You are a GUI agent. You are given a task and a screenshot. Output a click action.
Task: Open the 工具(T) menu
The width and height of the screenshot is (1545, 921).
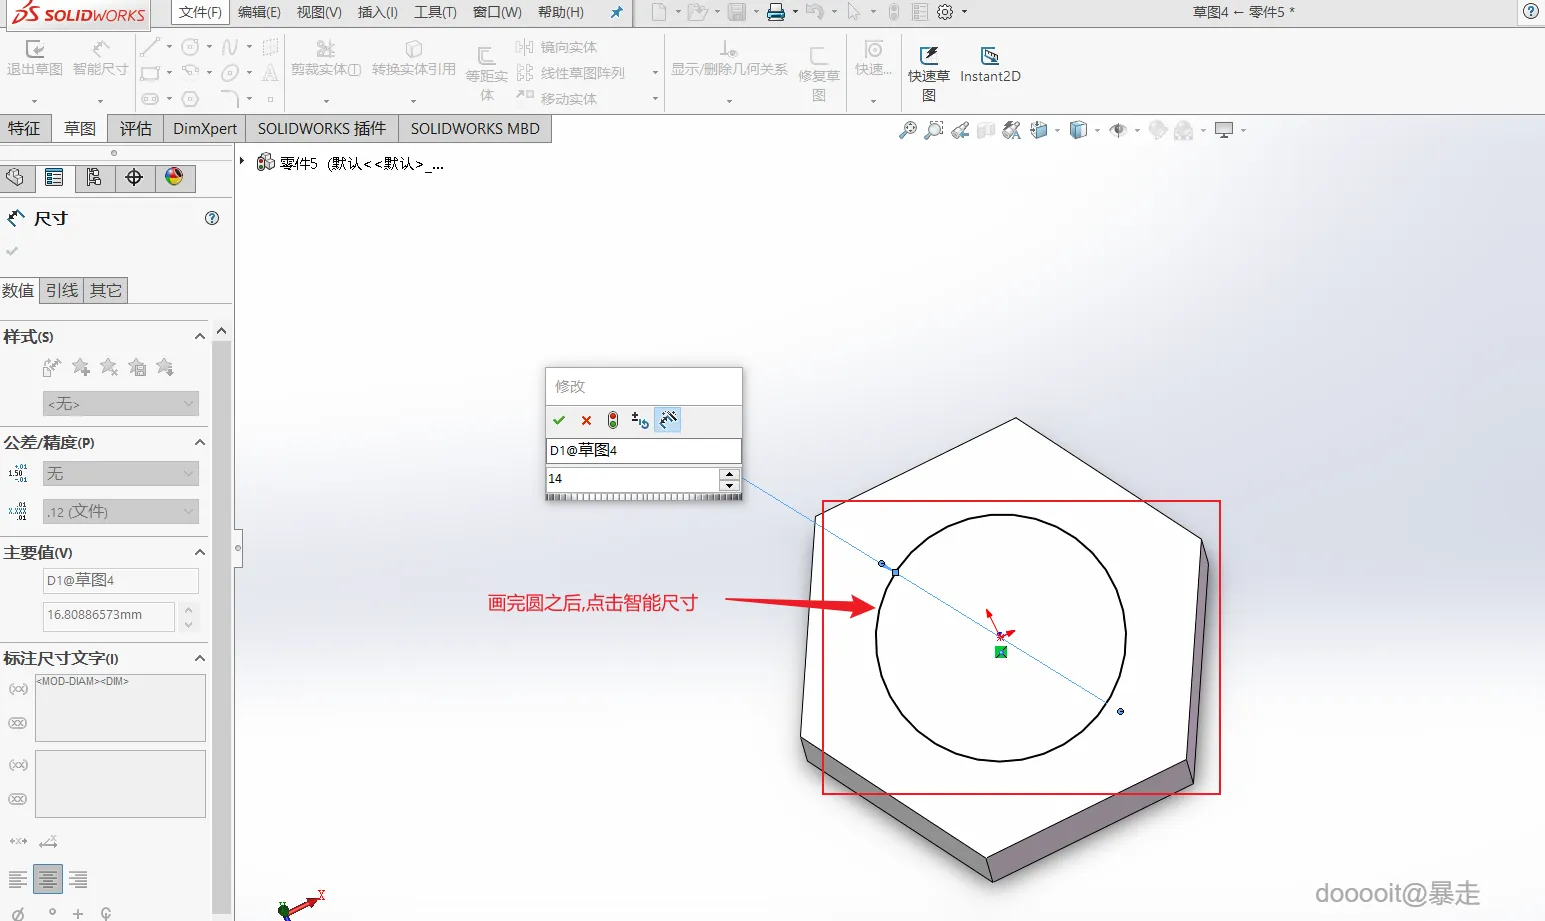tap(435, 12)
